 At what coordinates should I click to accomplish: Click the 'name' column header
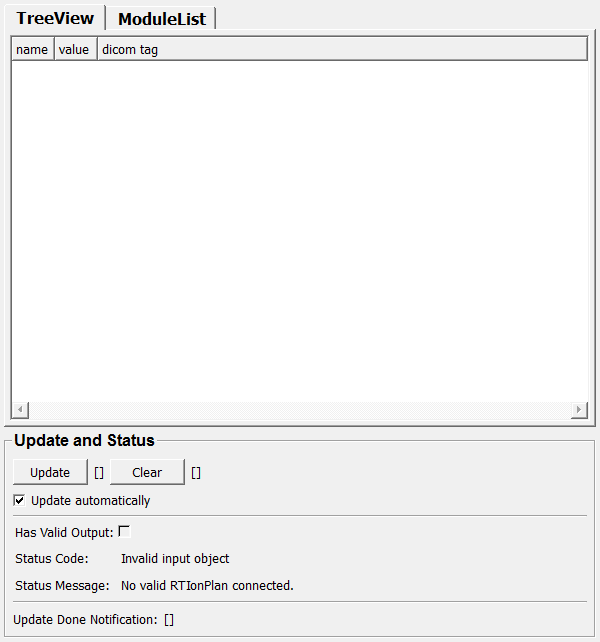(32, 49)
